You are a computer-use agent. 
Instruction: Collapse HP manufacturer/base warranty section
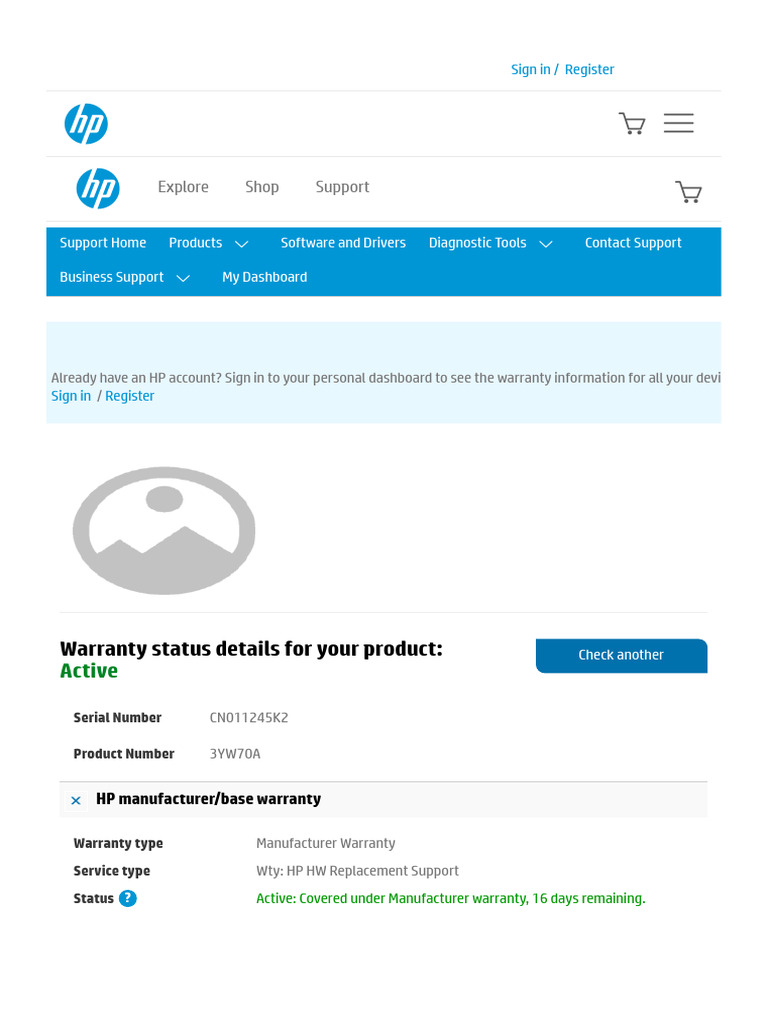coord(76,801)
